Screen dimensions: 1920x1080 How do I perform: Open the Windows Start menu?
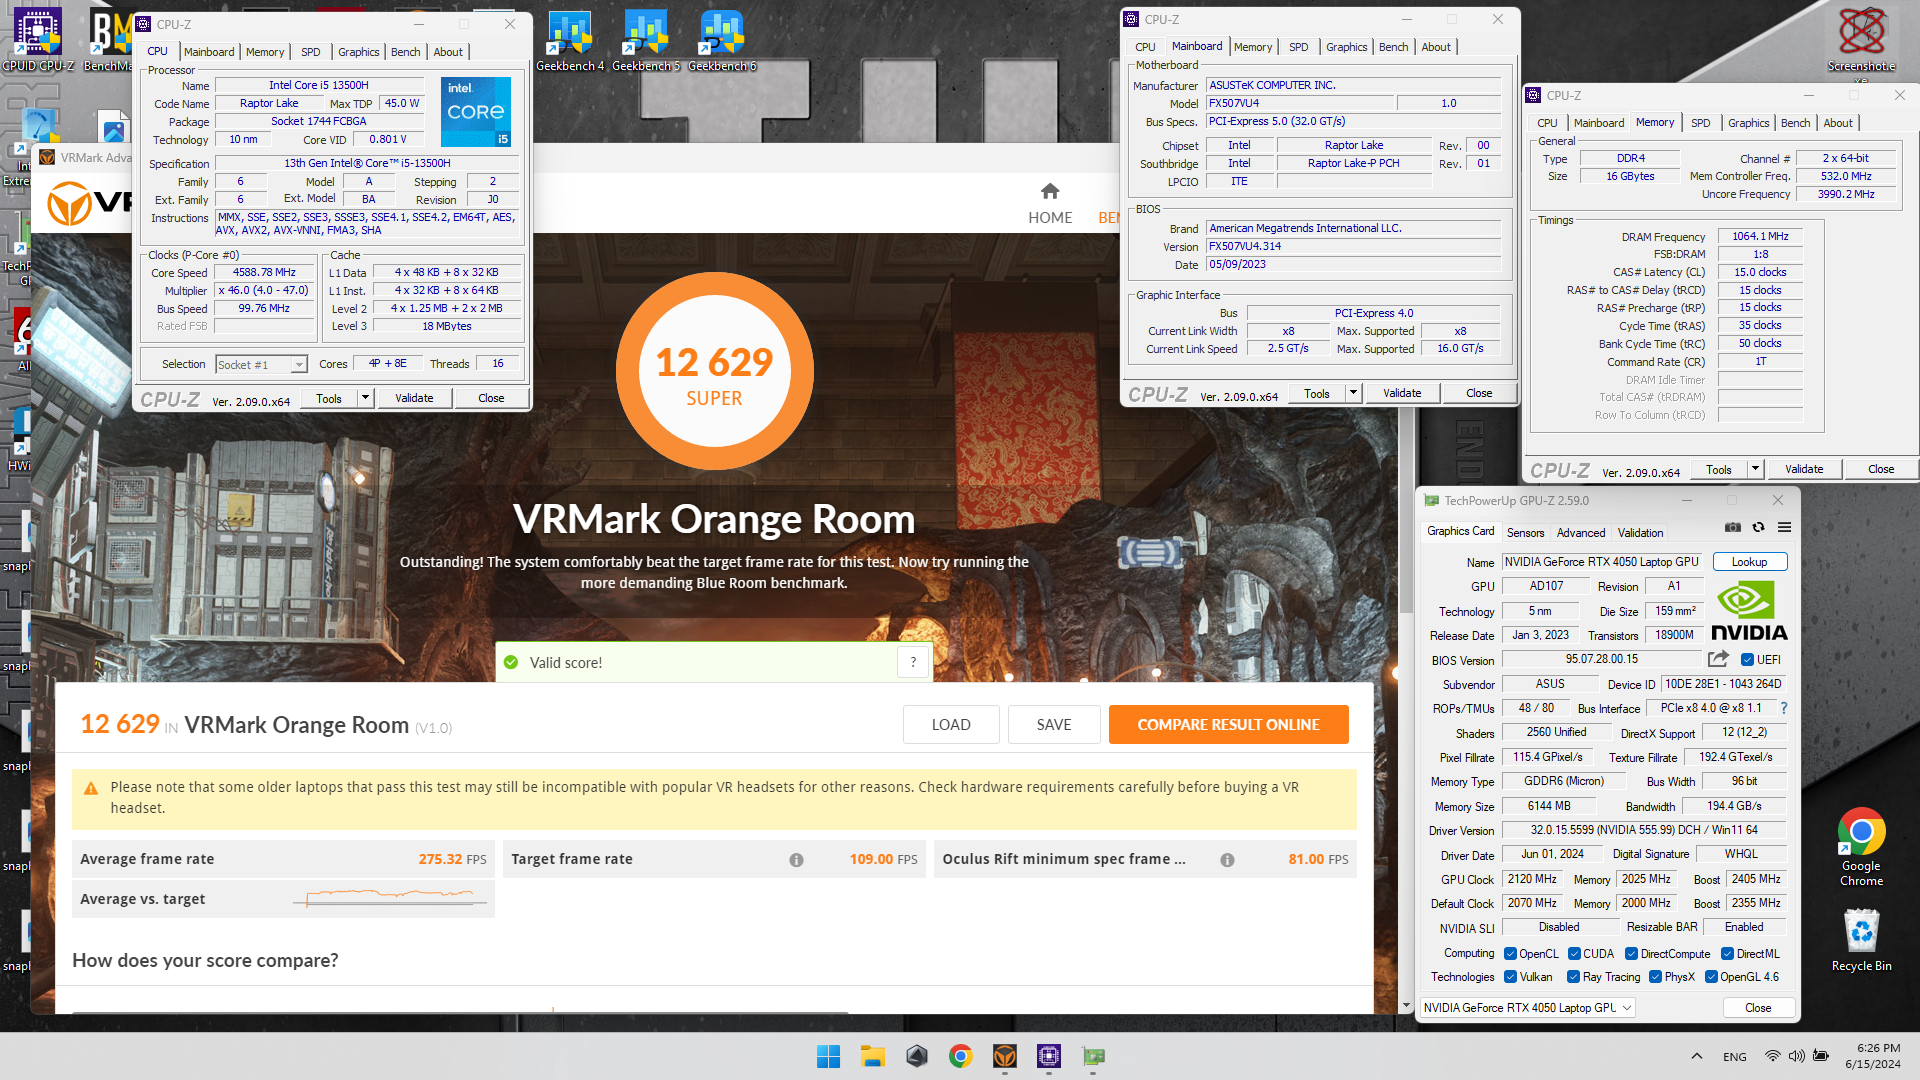click(828, 1056)
